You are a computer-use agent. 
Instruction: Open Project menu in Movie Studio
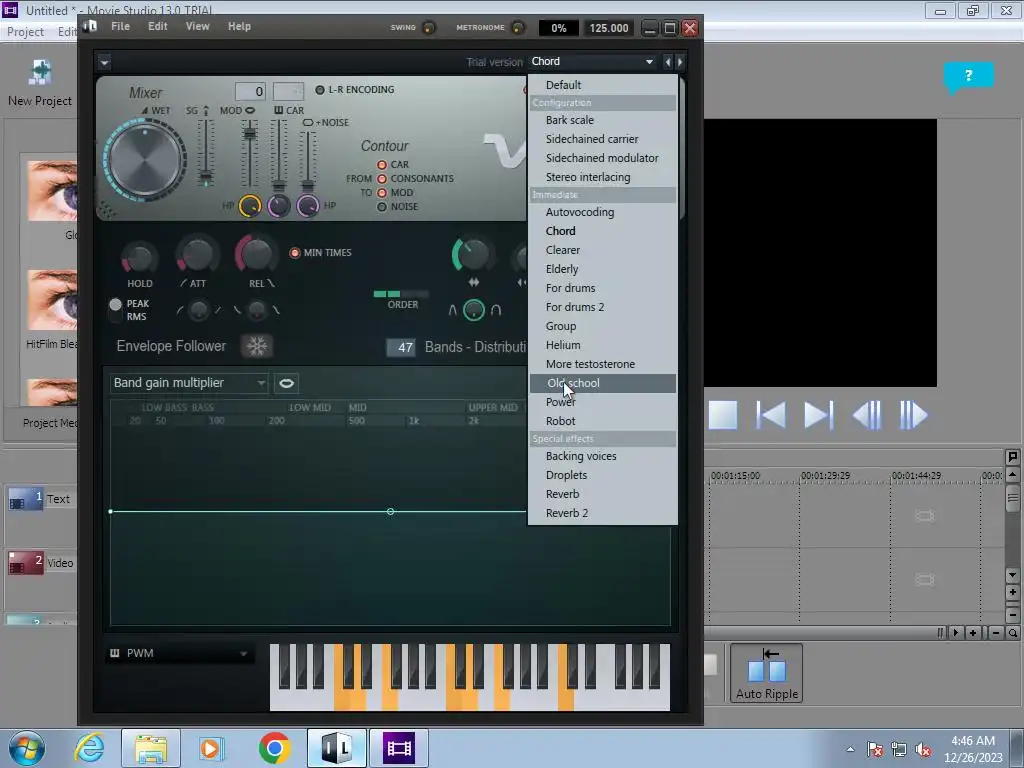25,32
